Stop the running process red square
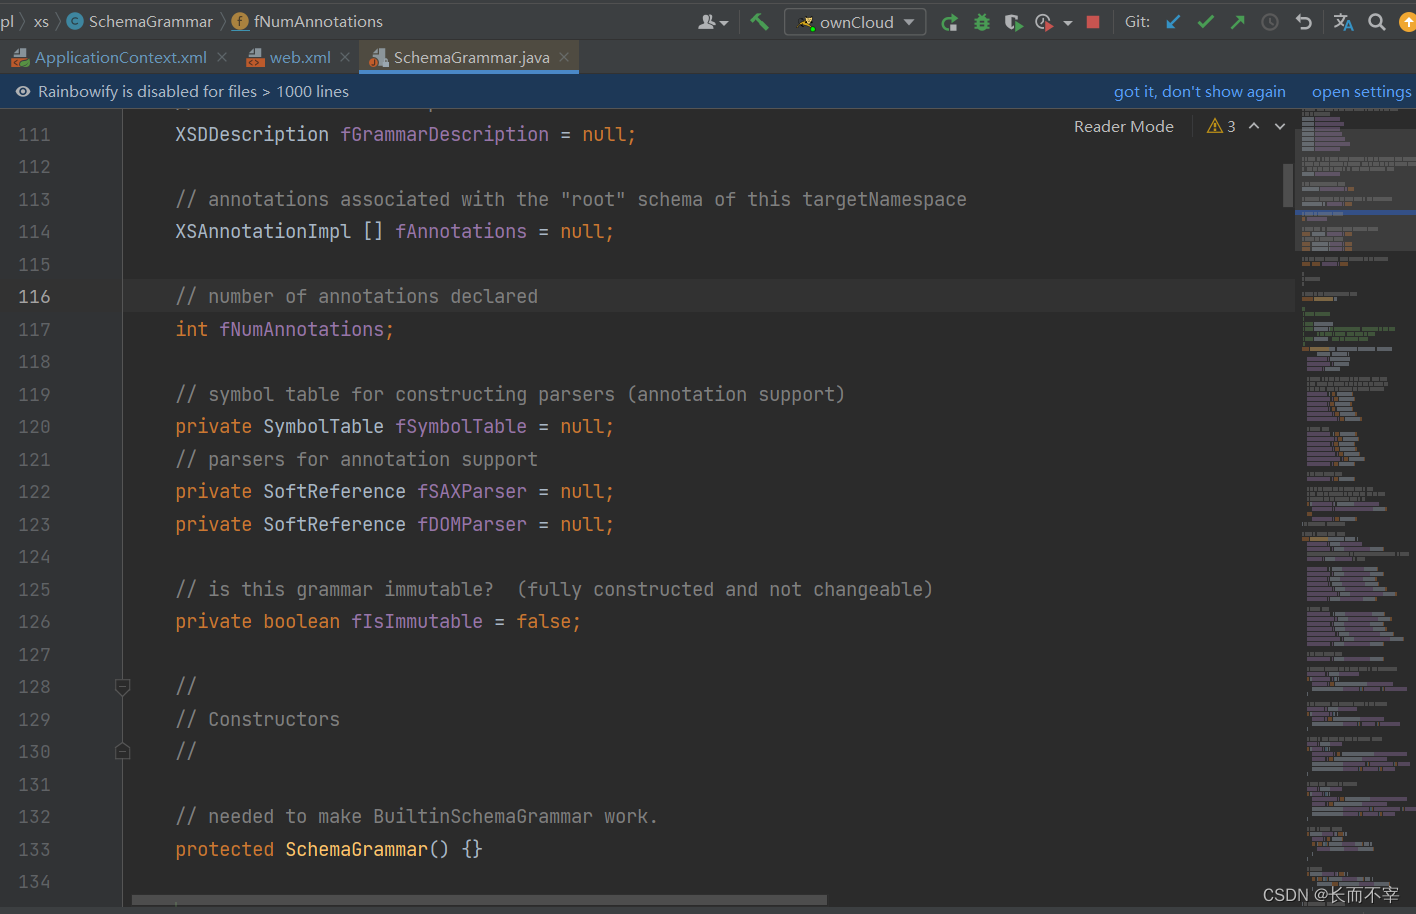1416x914 pixels. click(1093, 22)
